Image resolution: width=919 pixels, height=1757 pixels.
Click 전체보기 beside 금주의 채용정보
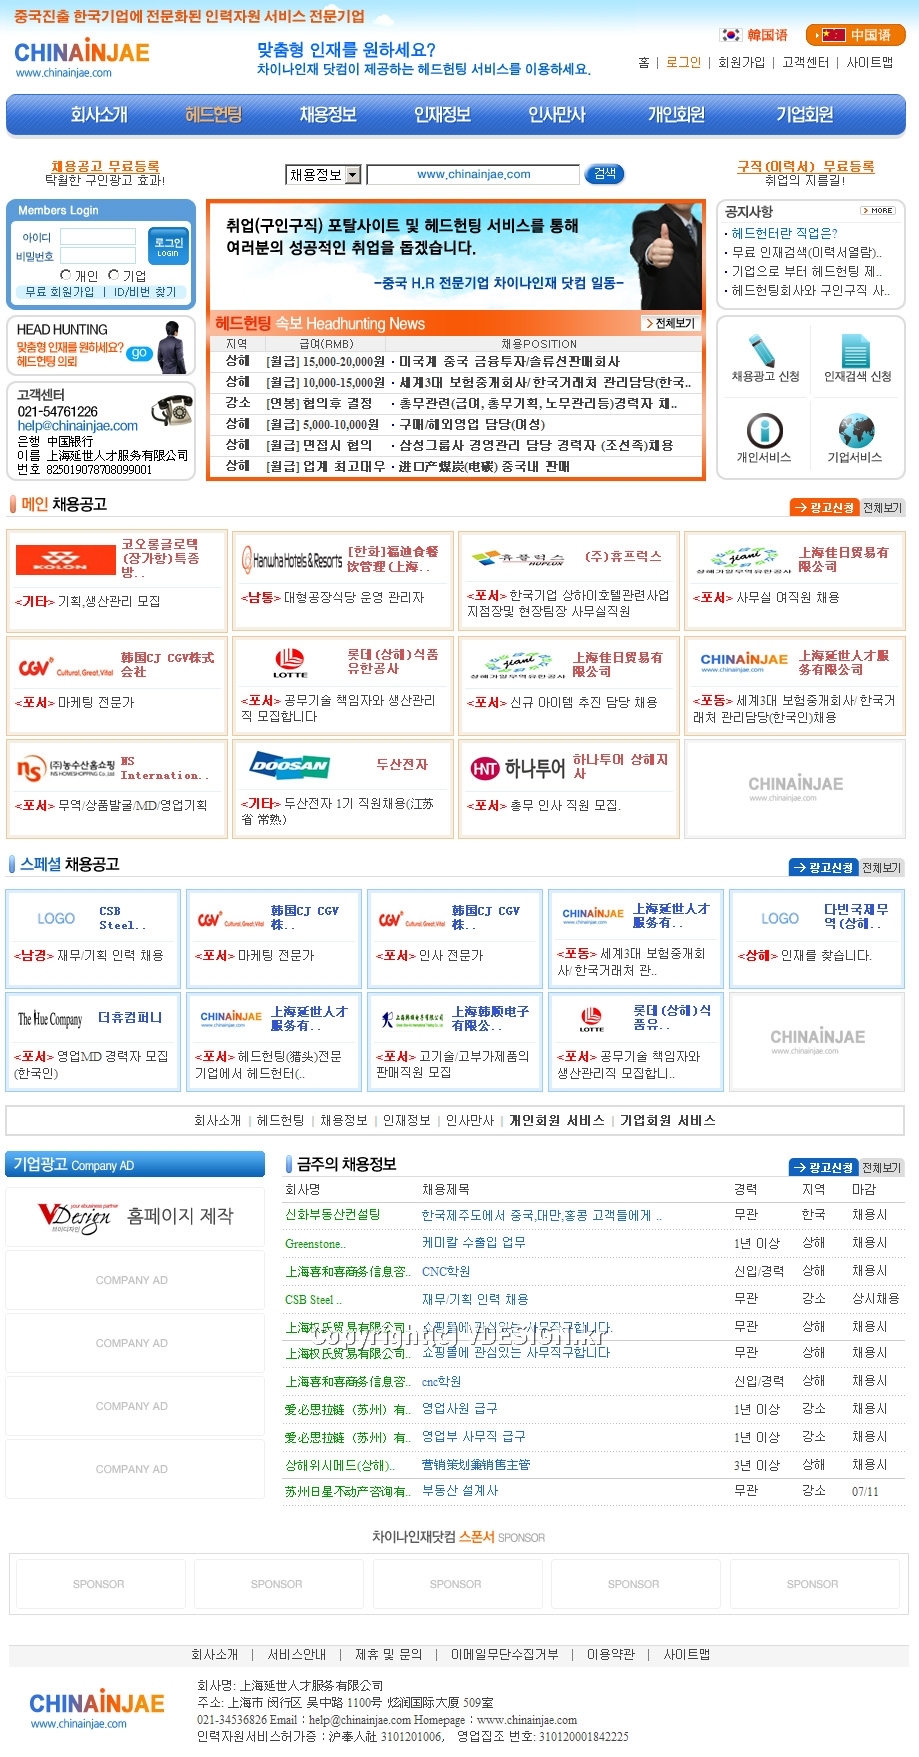click(x=882, y=1168)
